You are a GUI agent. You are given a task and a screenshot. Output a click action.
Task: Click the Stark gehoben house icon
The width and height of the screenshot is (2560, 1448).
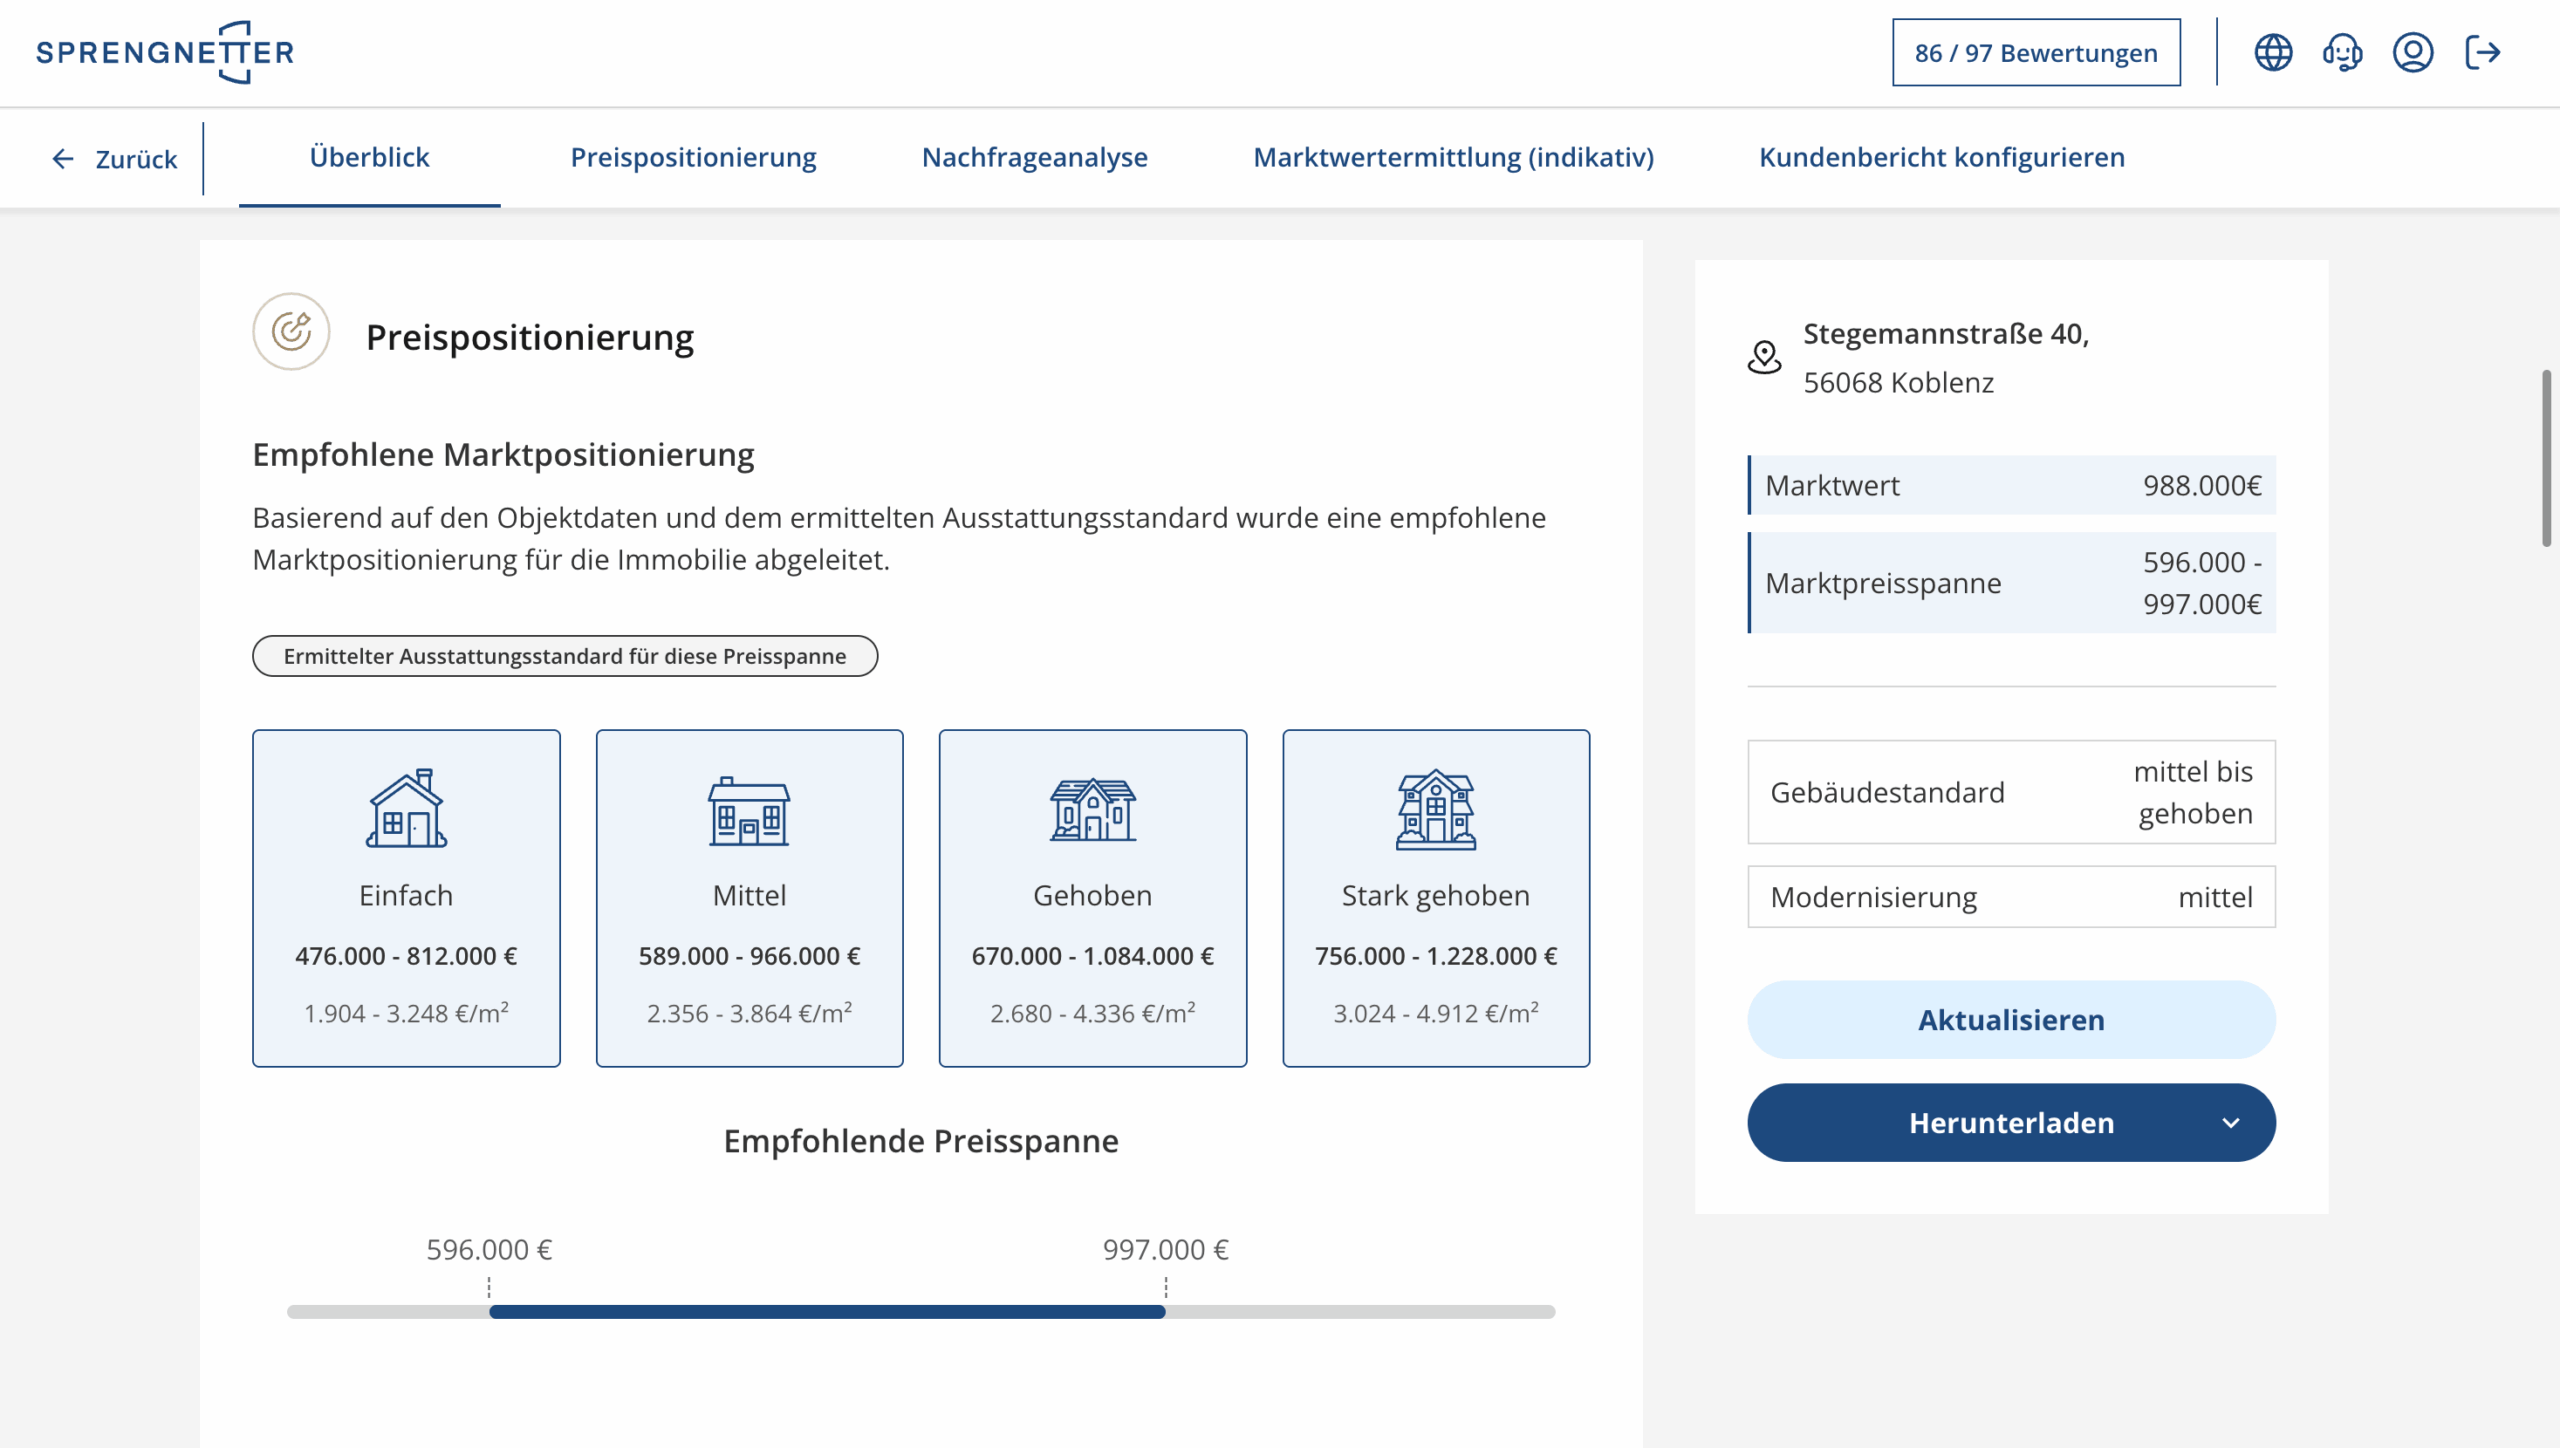[1435, 809]
